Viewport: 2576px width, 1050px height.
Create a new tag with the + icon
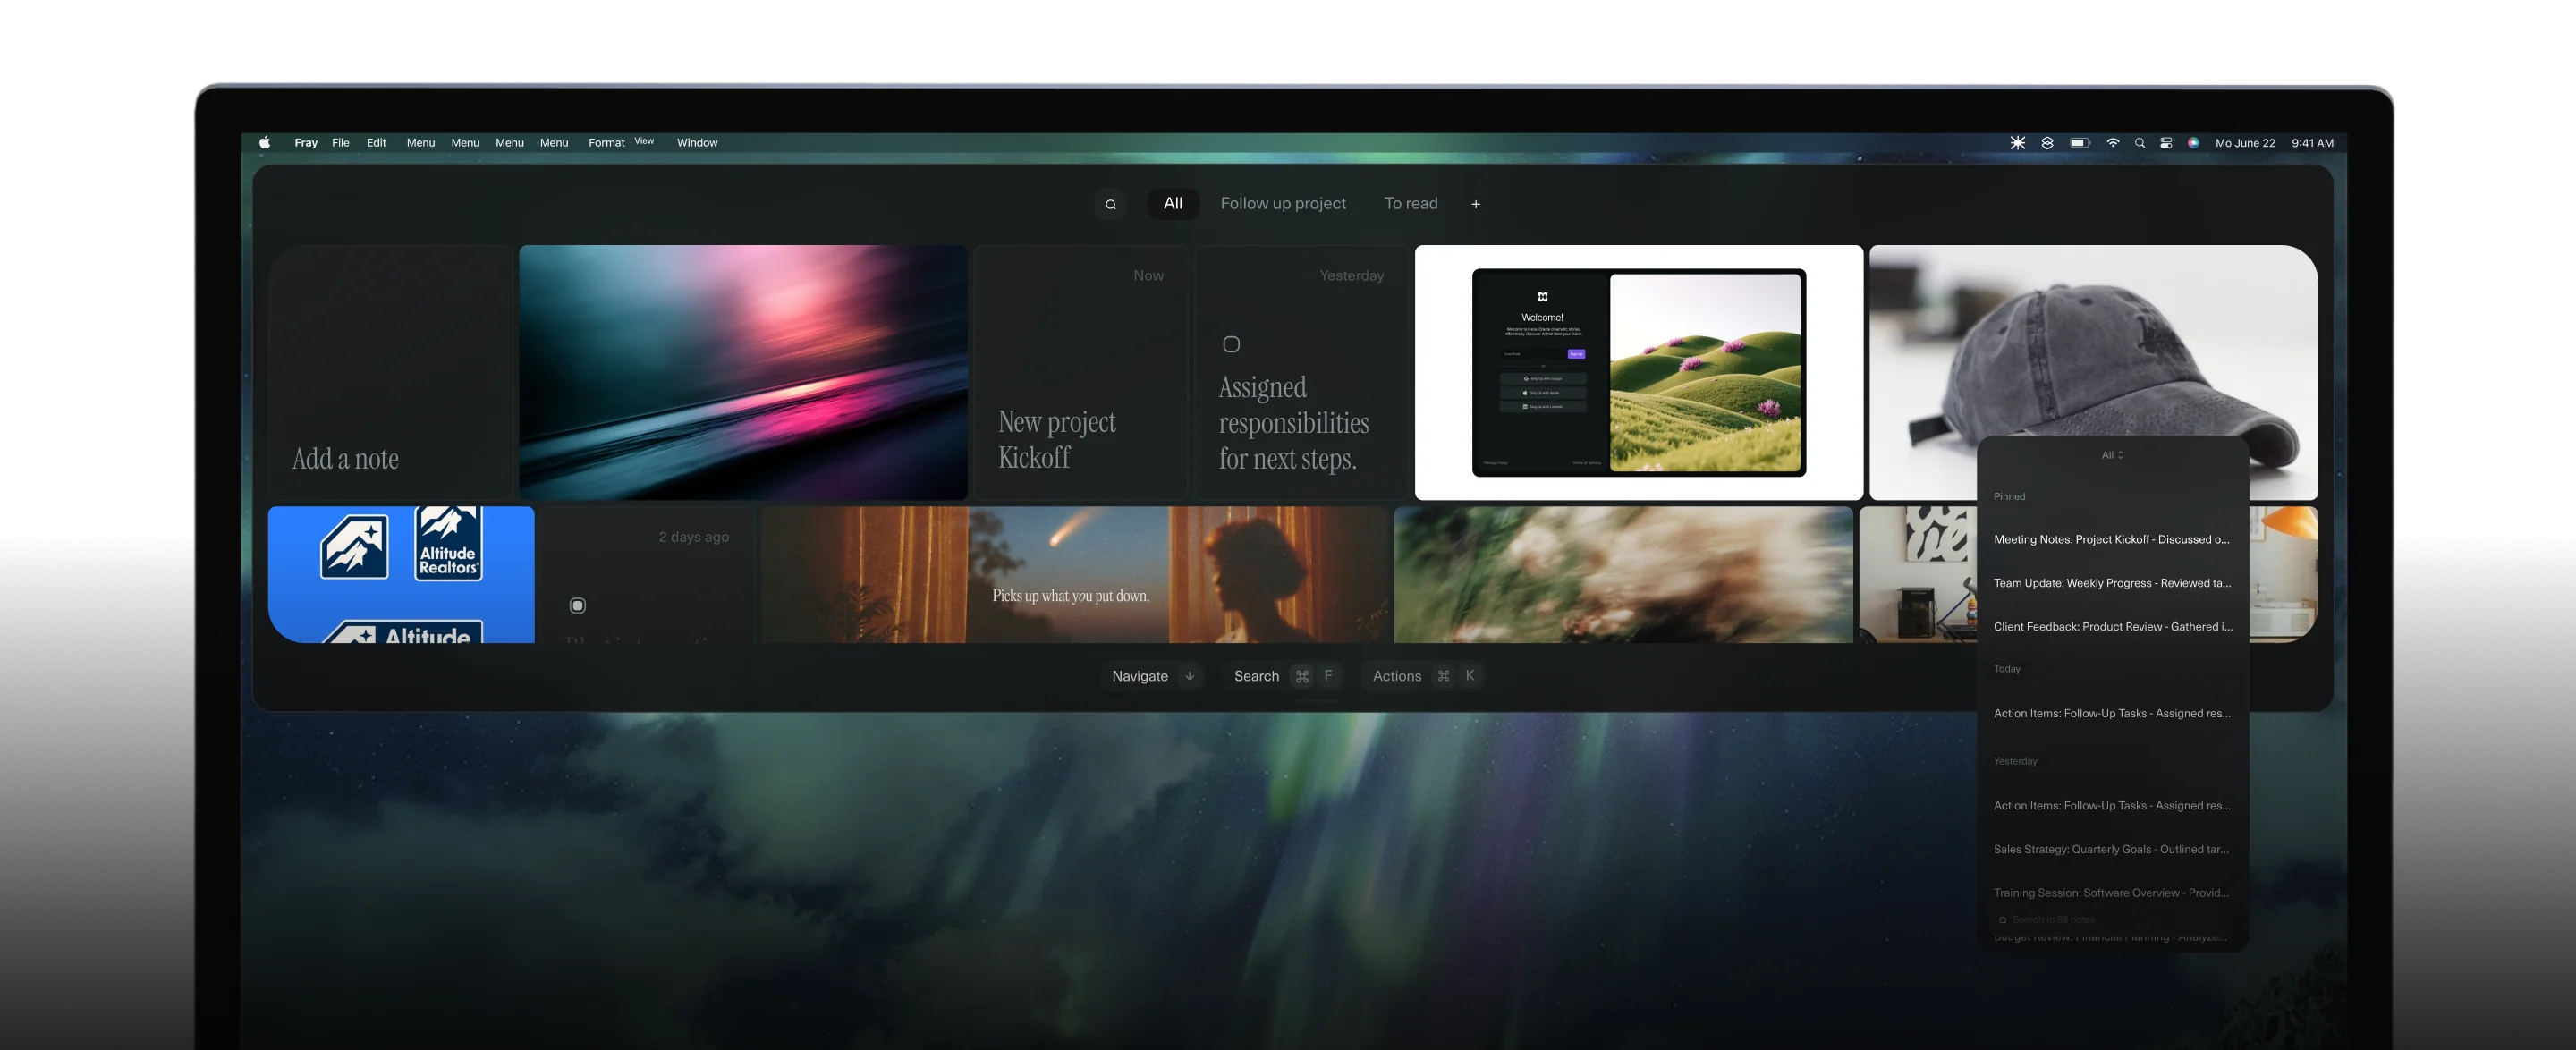1476,203
